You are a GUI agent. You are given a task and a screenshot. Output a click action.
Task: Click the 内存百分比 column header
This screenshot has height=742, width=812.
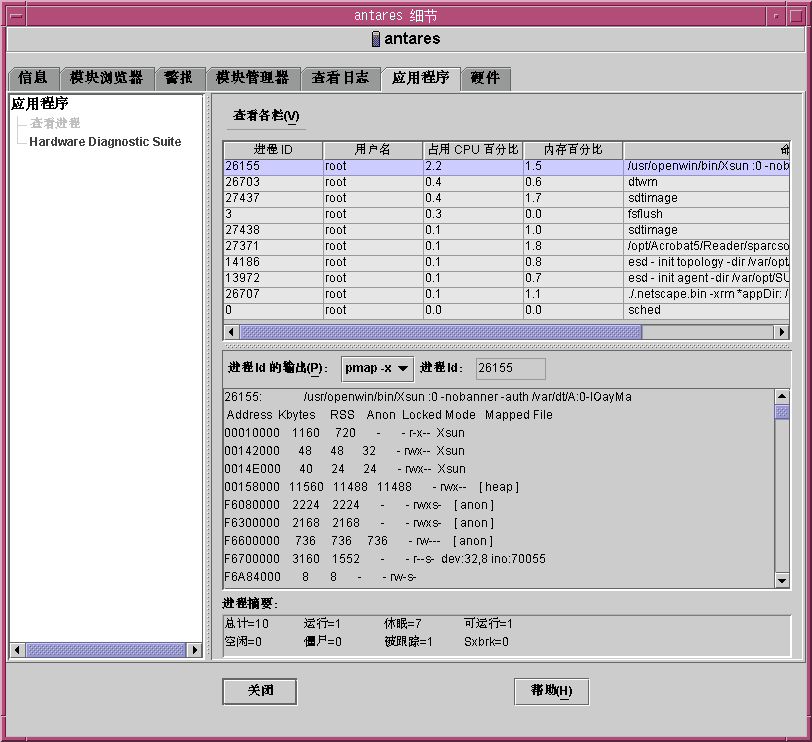pos(573,150)
